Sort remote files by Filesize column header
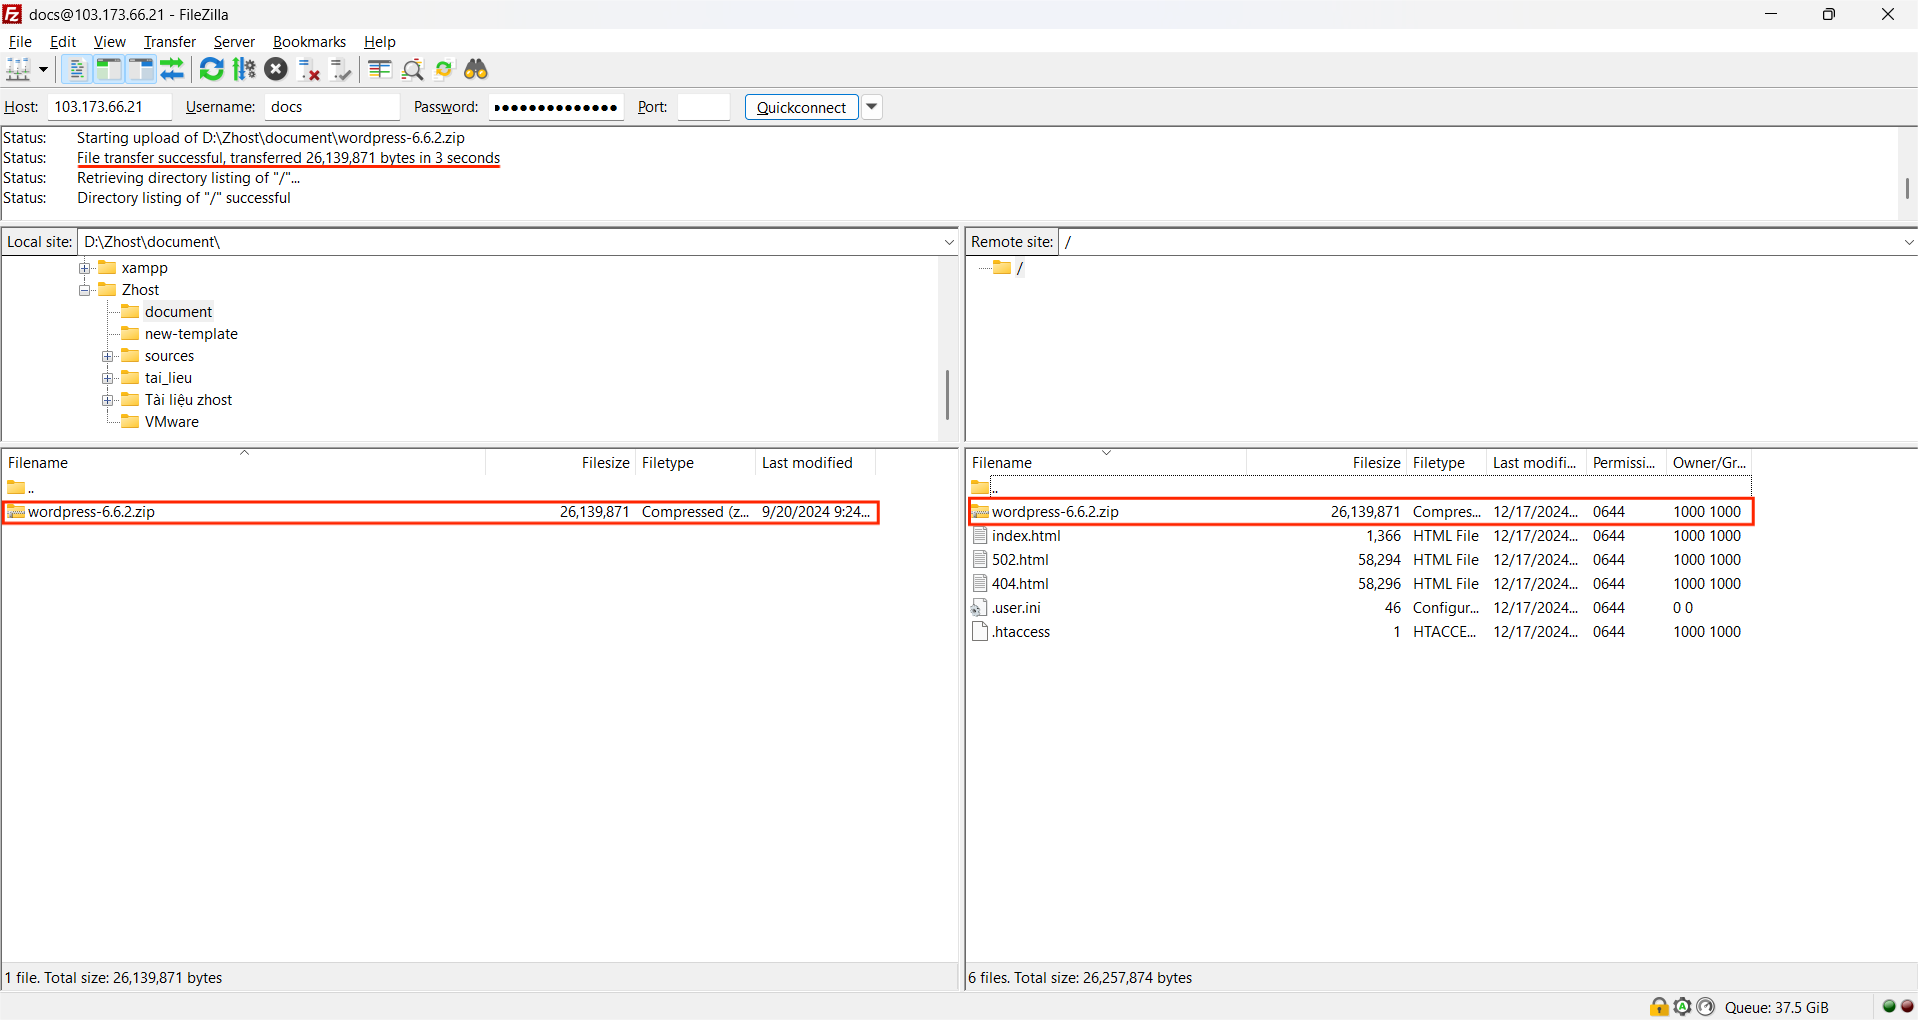The height and width of the screenshot is (1020, 1918). [x=1375, y=463]
